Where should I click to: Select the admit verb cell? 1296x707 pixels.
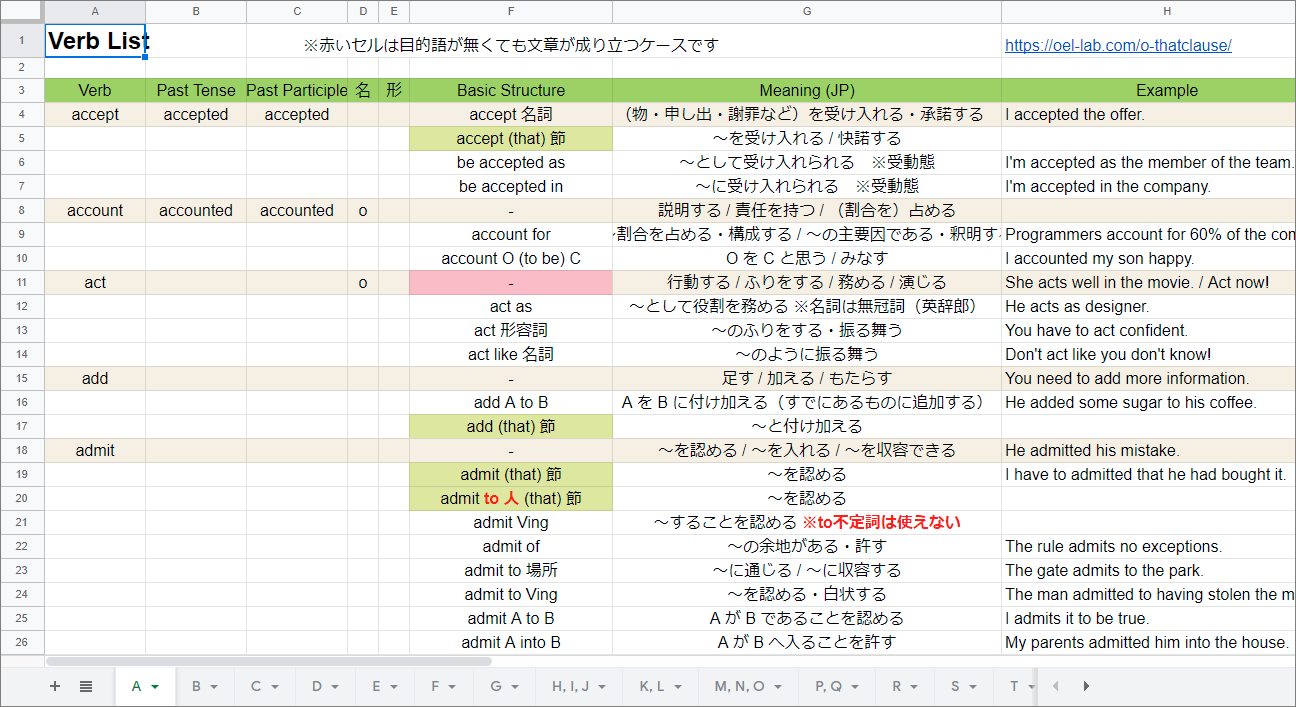95,450
